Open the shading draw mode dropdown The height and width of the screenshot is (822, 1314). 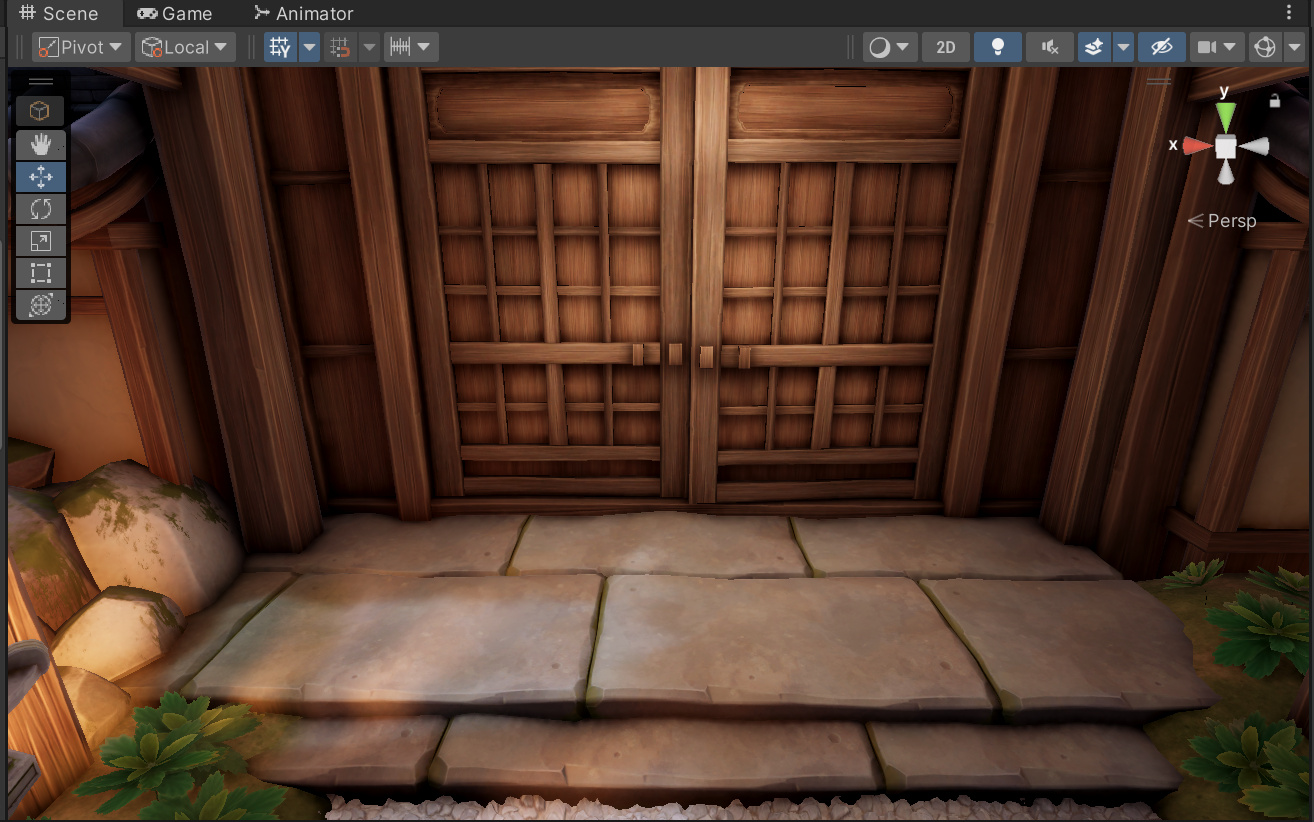[x=890, y=47]
